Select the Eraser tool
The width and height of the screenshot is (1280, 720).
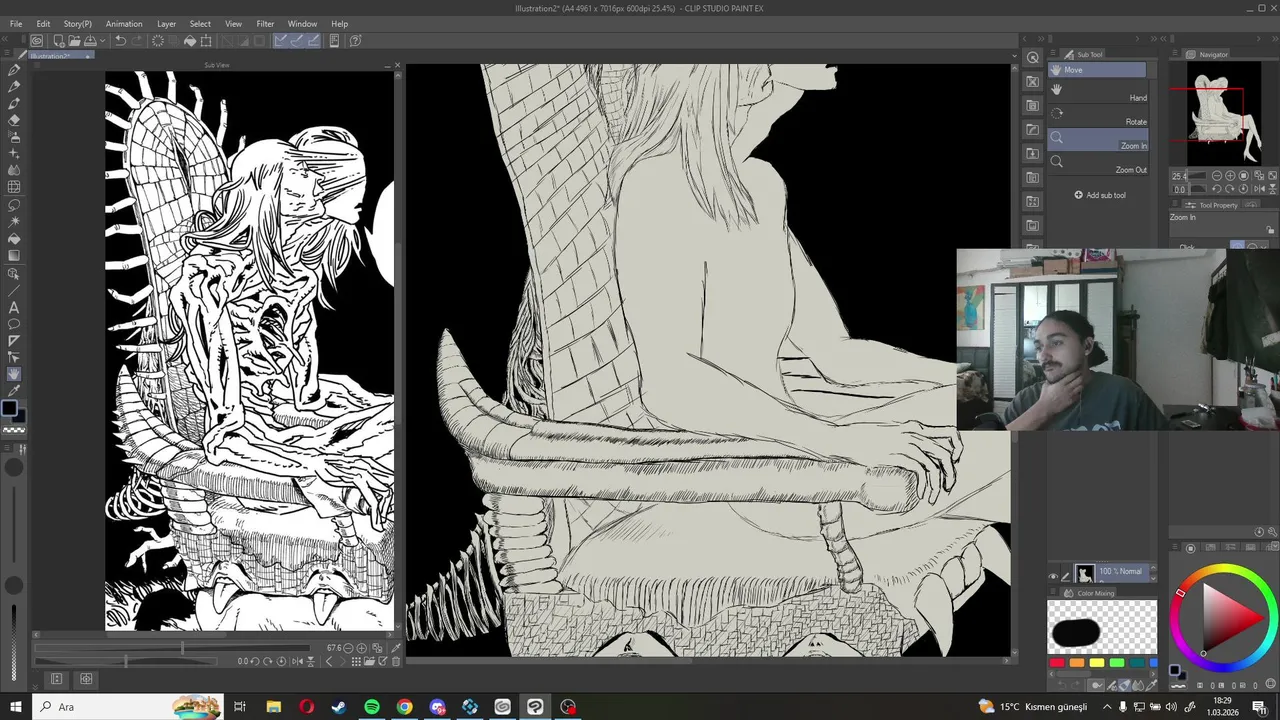[14, 120]
